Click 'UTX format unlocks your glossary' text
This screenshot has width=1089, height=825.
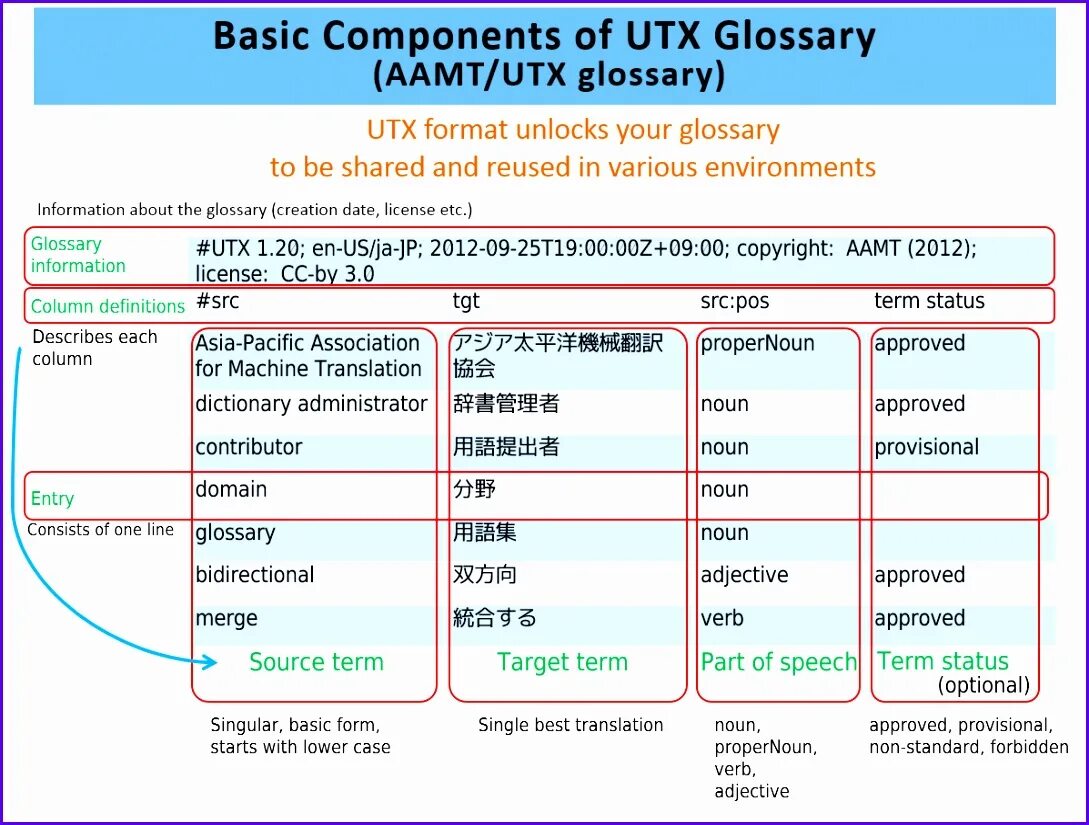click(573, 130)
